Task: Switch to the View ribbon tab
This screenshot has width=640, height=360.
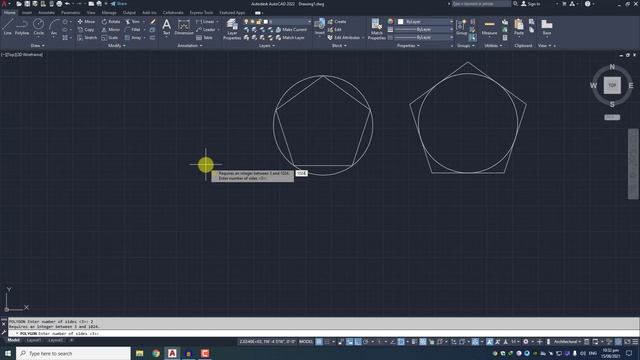Action: click(x=91, y=13)
